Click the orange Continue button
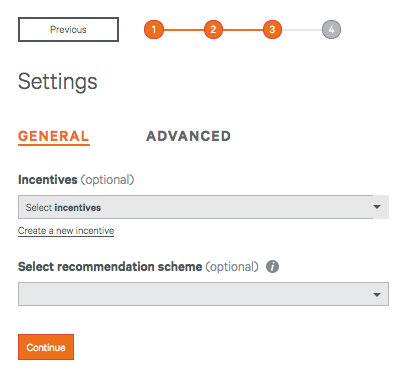The height and width of the screenshot is (374, 408). point(46,347)
